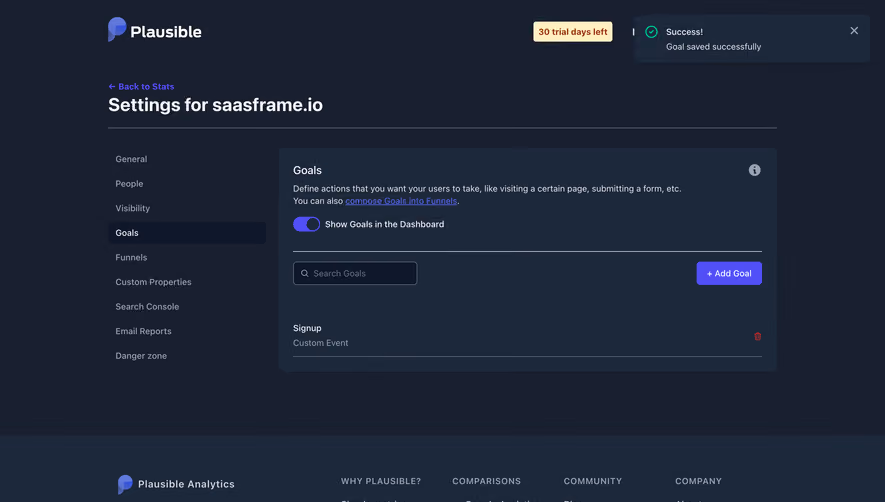The image size is (885, 502).
Task: Click the Goal saved successfully message
Action: tap(713, 47)
